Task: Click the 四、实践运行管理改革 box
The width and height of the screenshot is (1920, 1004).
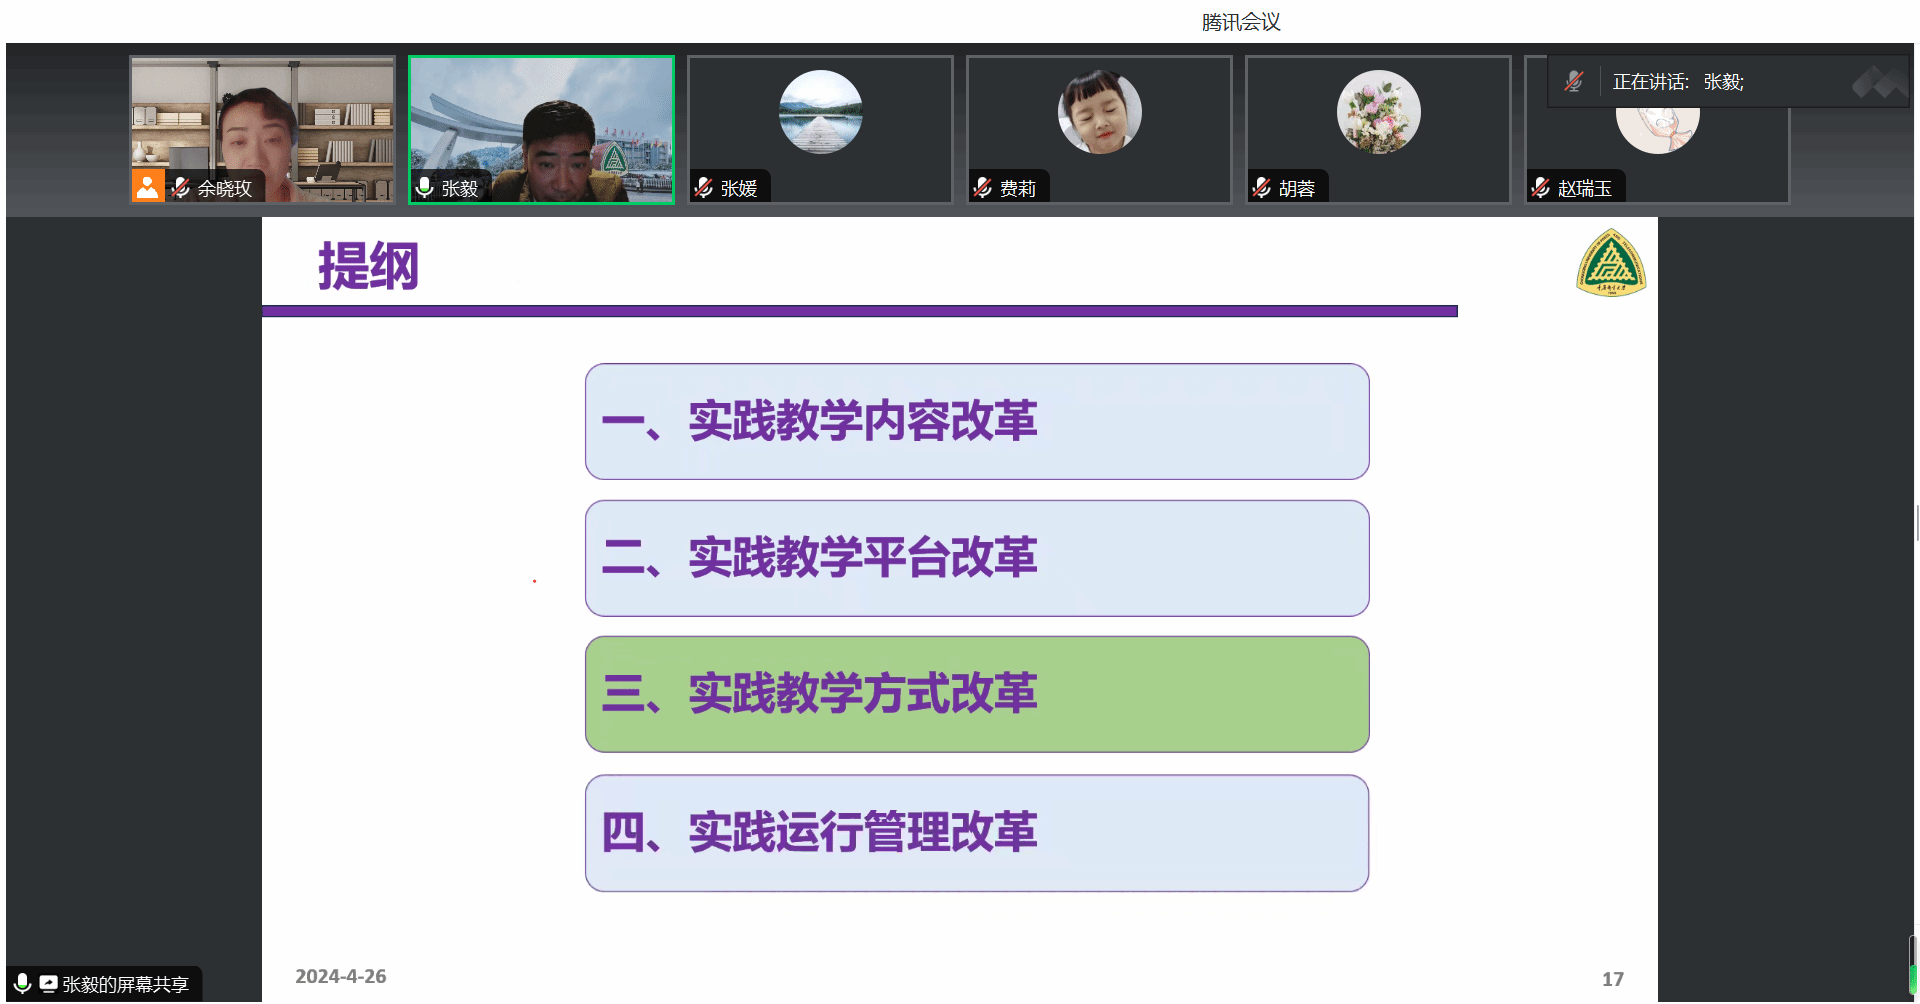Action: coord(976,832)
